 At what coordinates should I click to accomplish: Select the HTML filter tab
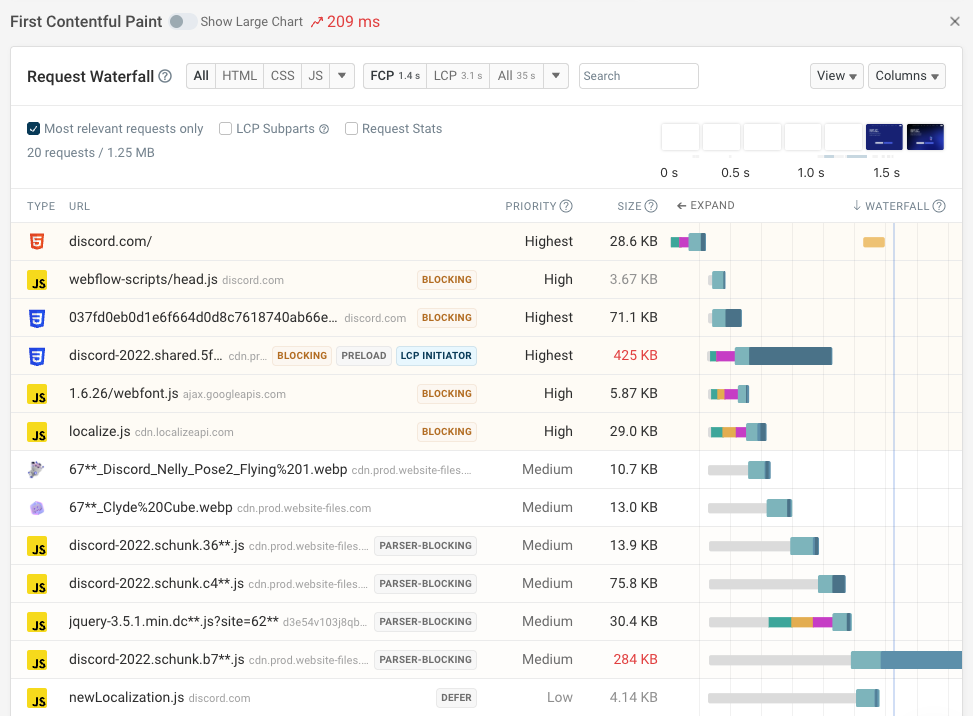(240, 76)
